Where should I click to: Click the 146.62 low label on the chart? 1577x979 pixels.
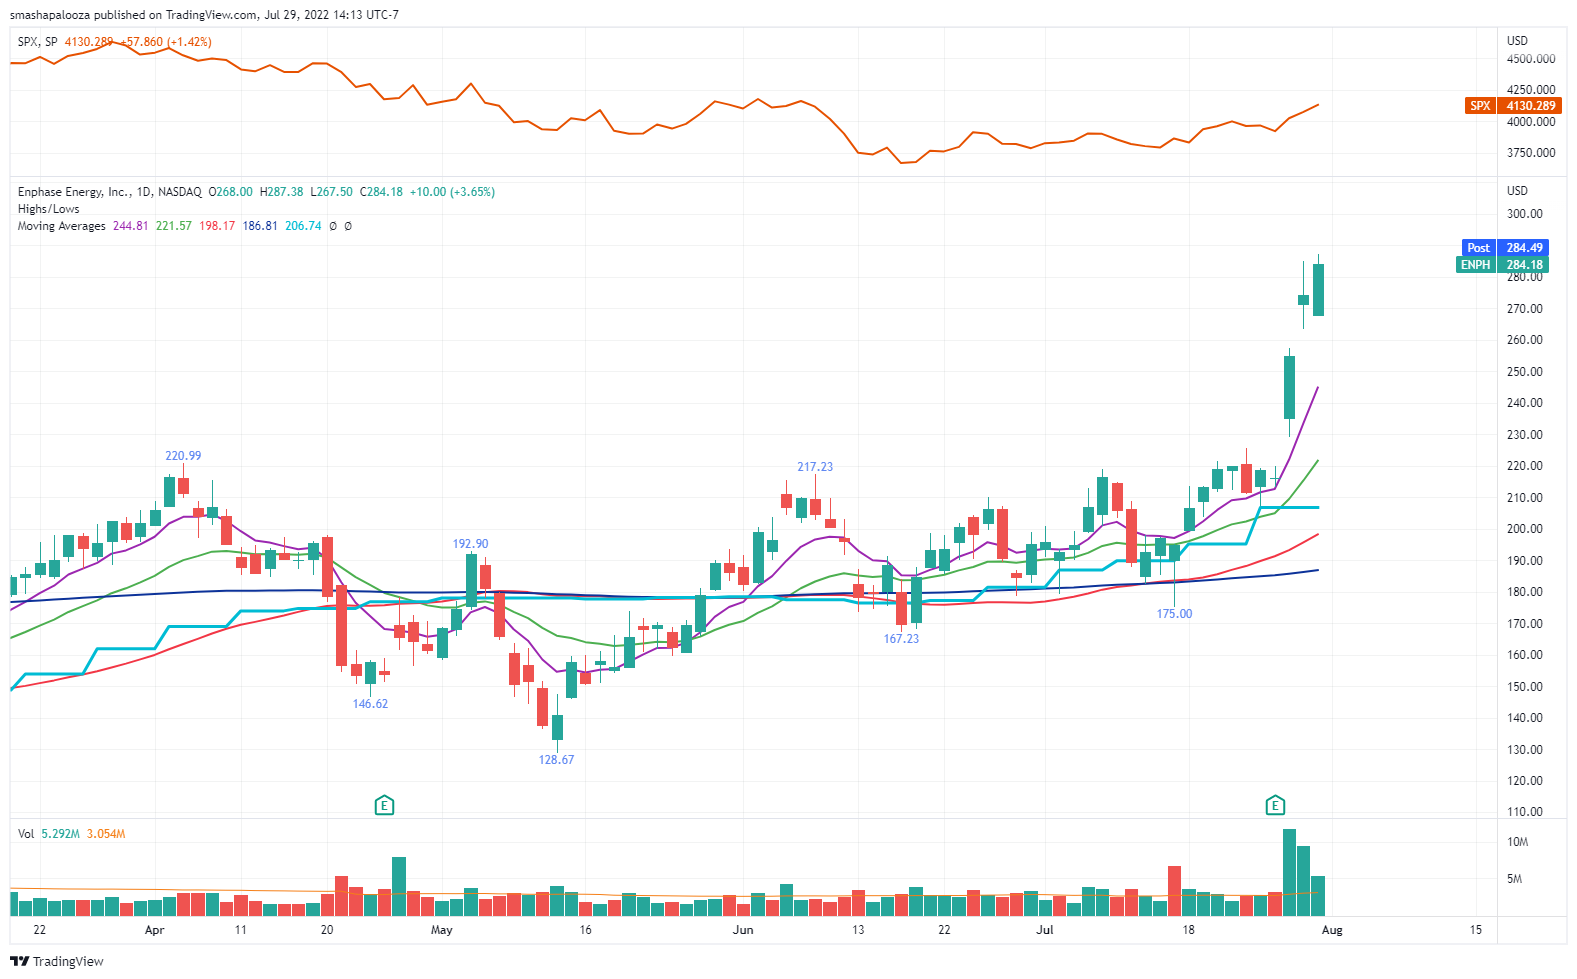pyautogui.click(x=370, y=704)
